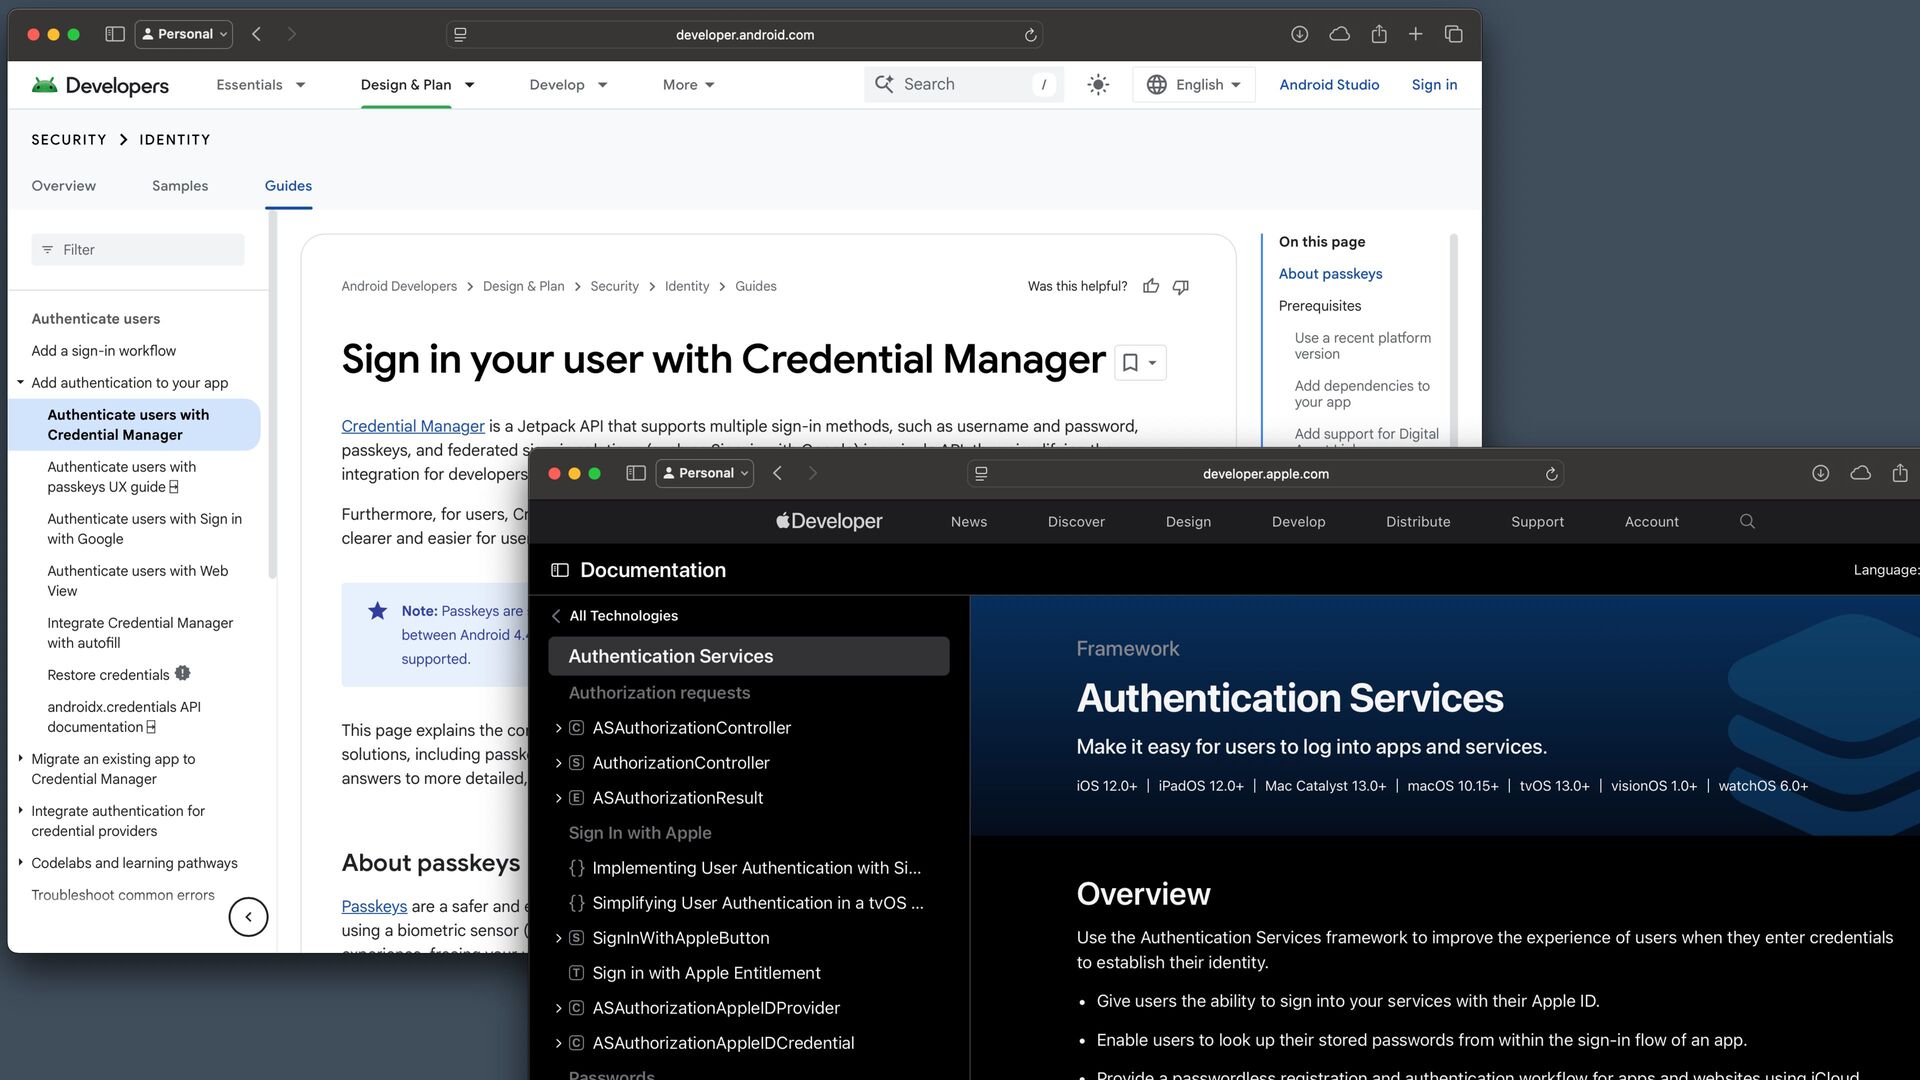
Task: Expand ASAuthorizationController tree item
Action: click(558, 728)
